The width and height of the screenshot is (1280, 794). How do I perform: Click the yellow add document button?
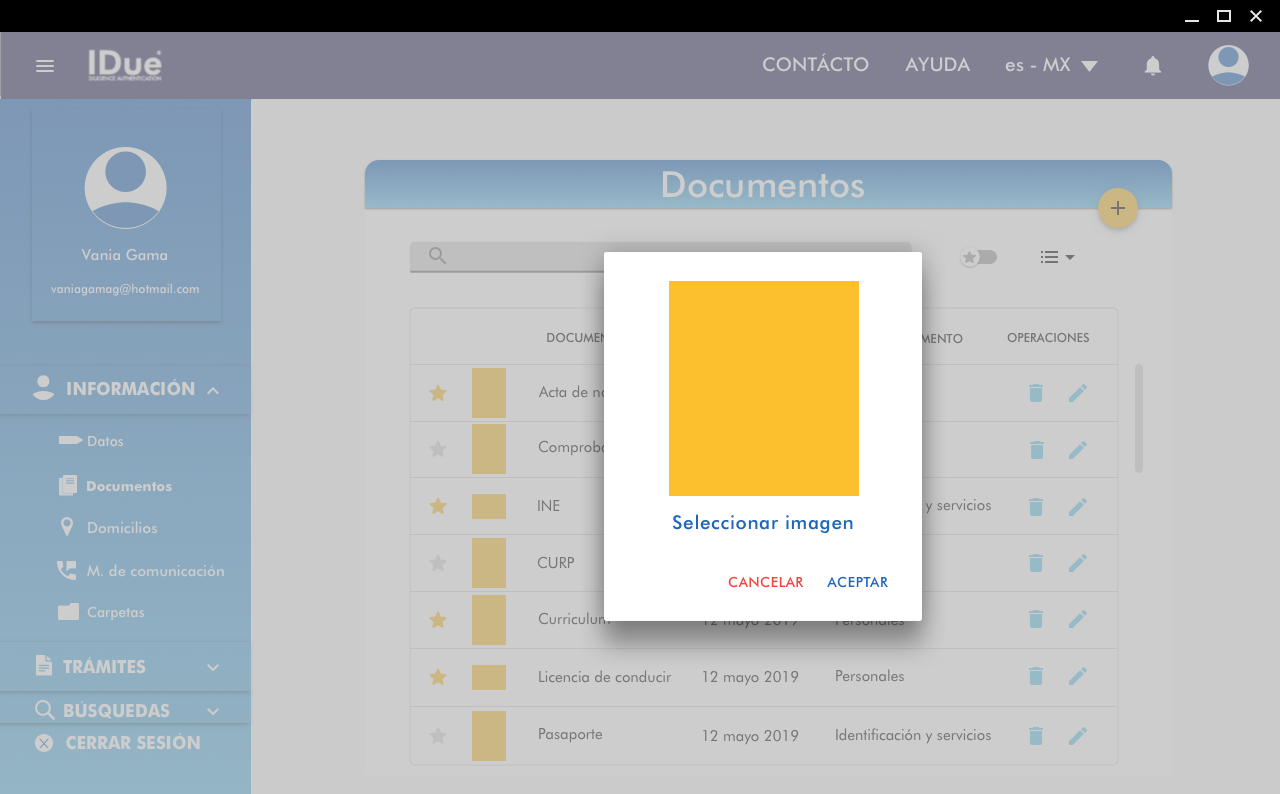coord(1117,208)
